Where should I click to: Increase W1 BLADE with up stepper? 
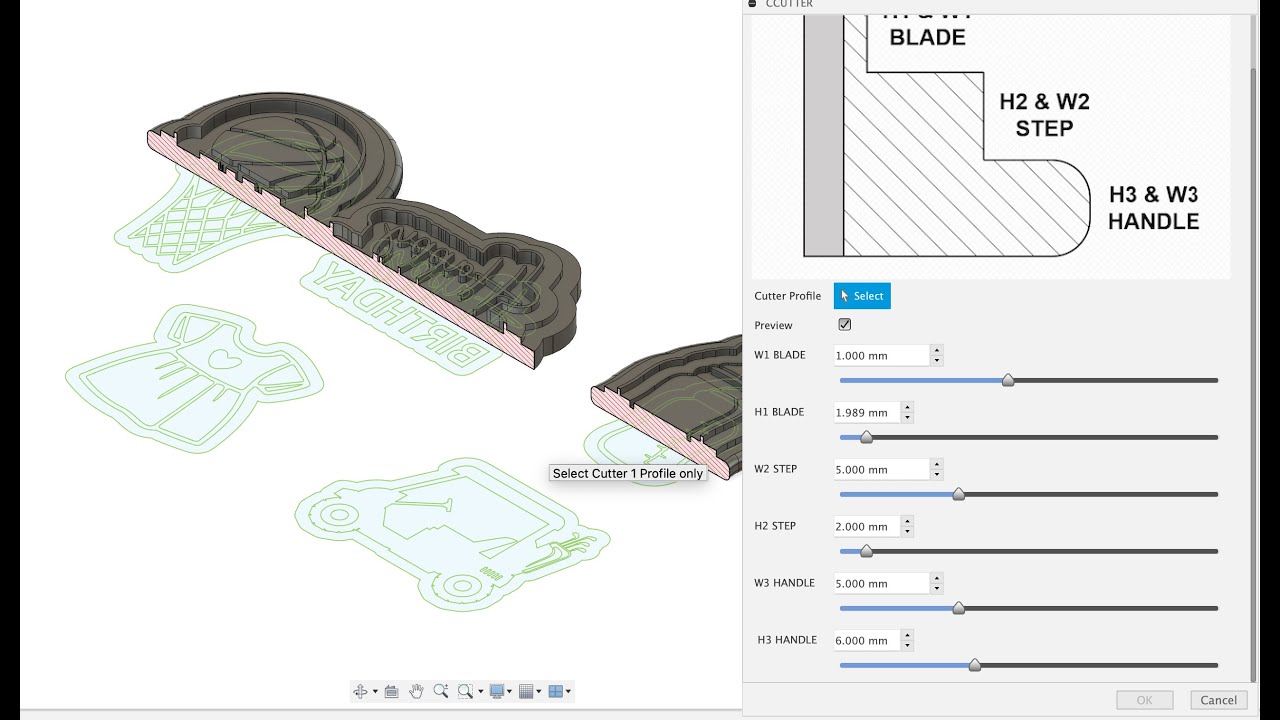936,350
